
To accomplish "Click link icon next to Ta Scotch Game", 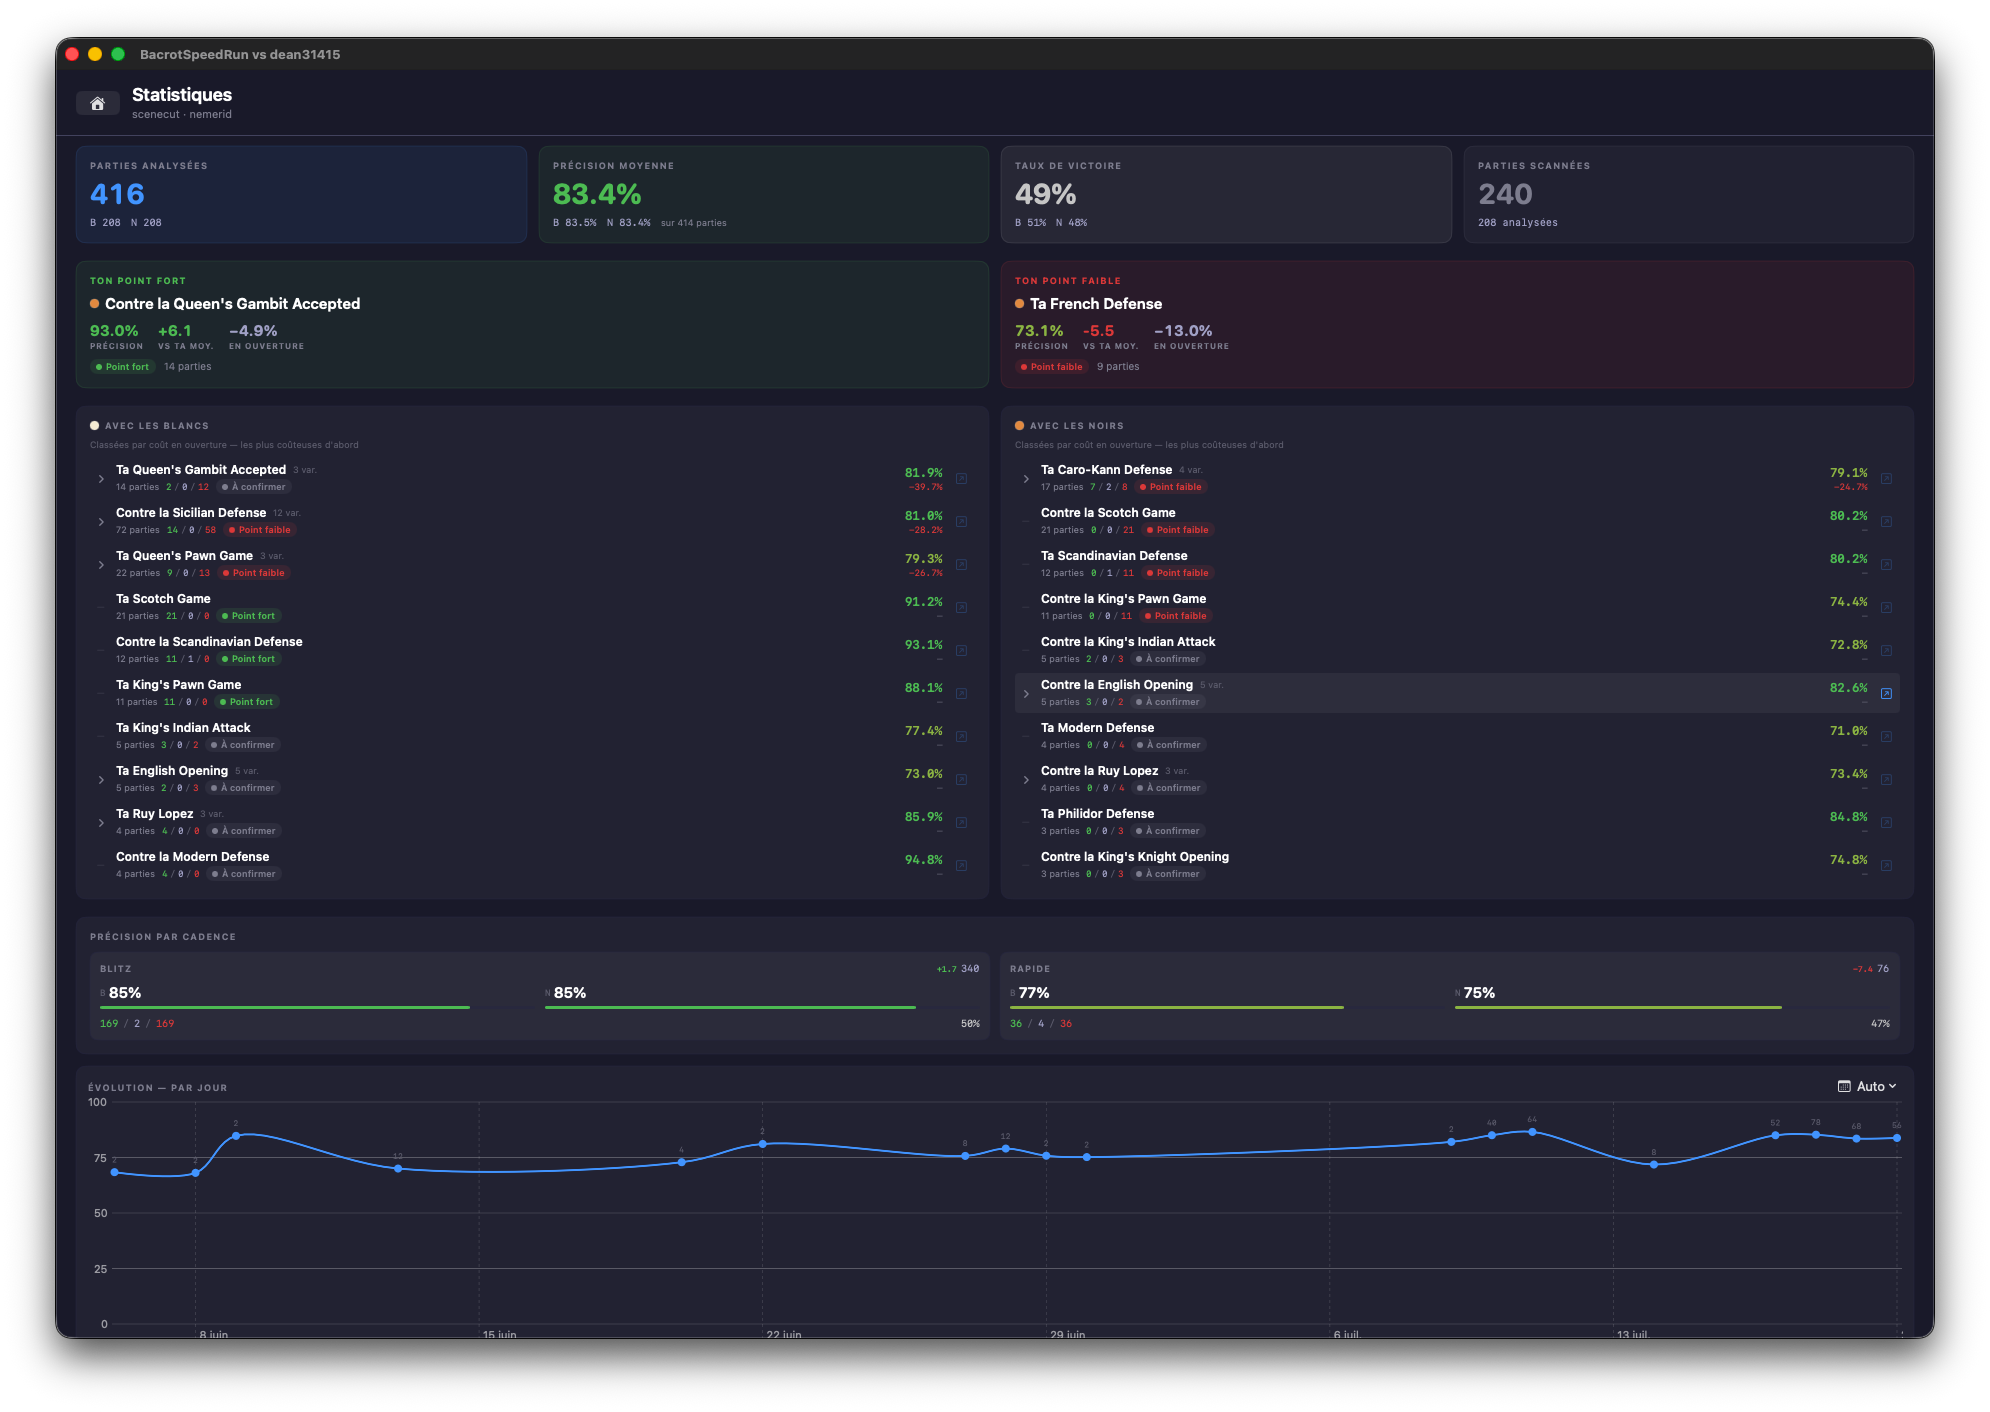I will [x=961, y=607].
